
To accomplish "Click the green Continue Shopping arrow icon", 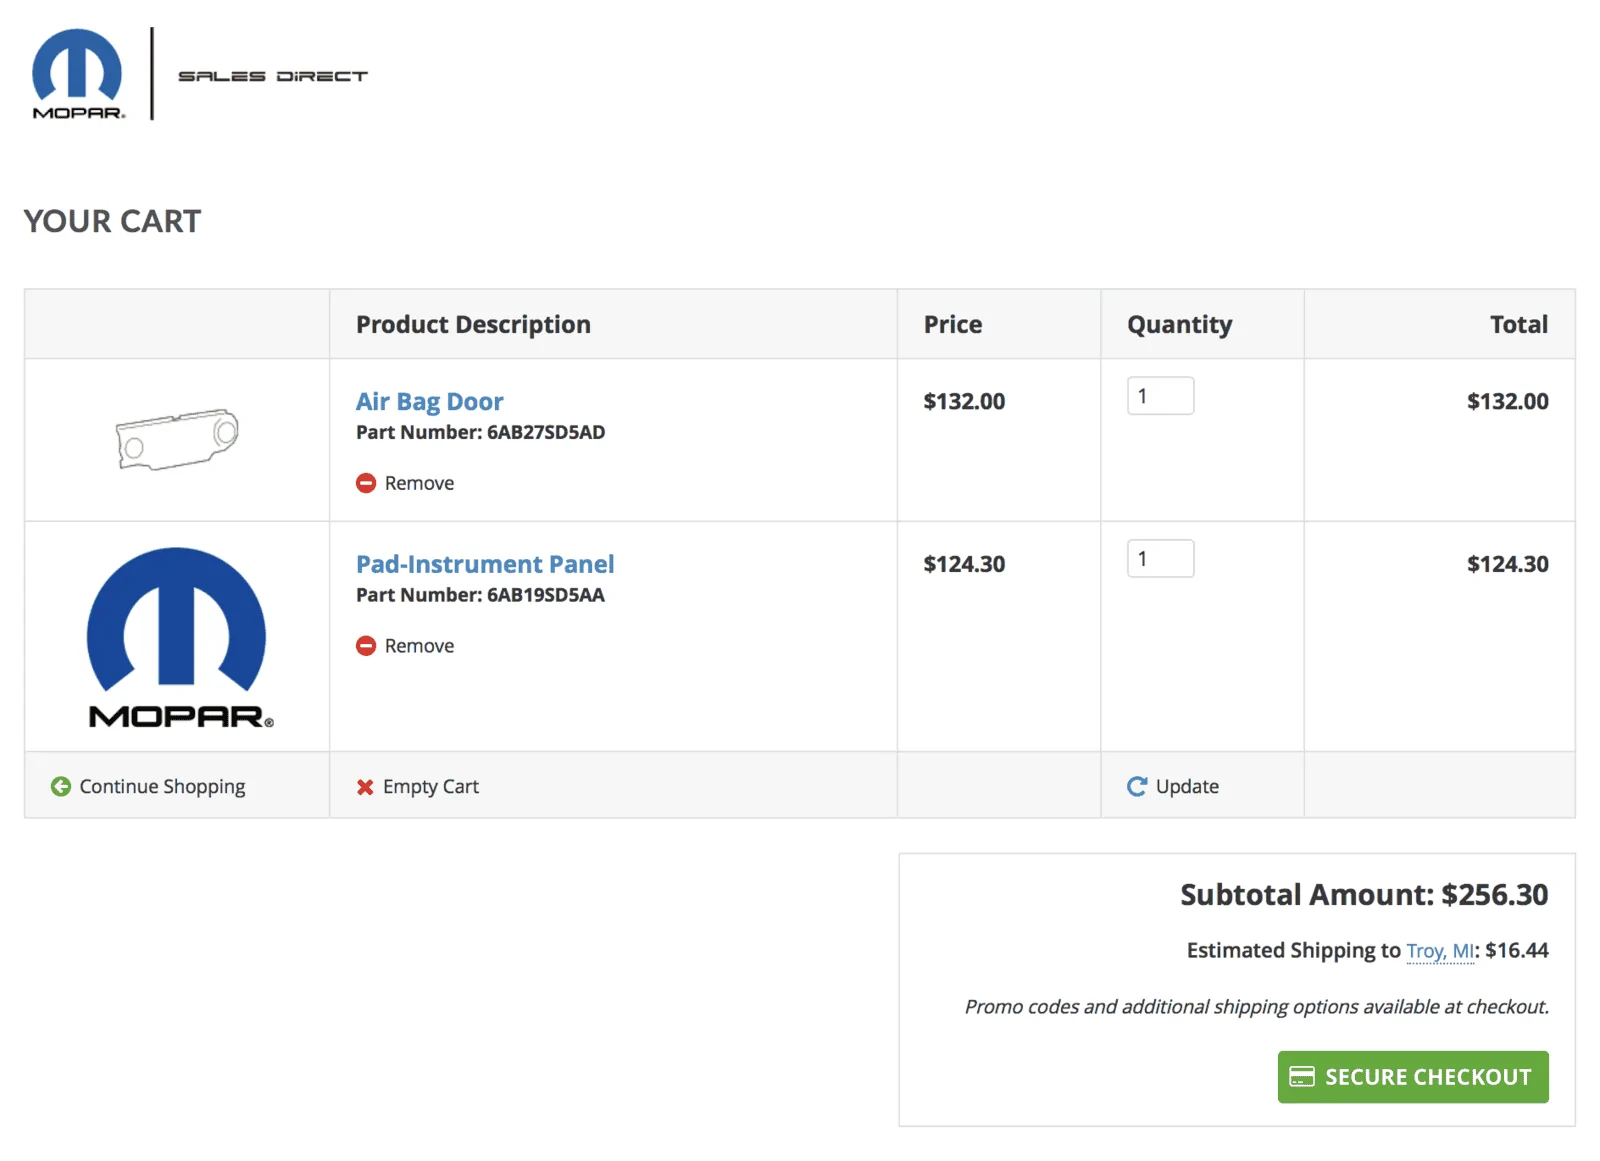I will click(61, 786).
